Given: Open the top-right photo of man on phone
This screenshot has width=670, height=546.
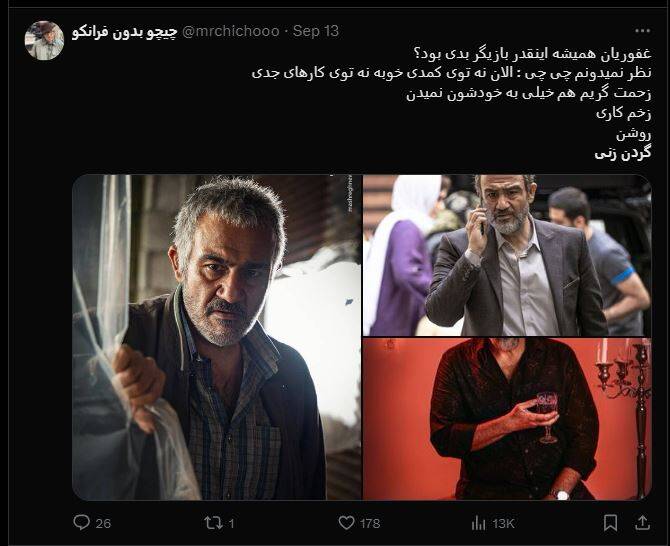Looking at the screenshot, I should 507,255.
